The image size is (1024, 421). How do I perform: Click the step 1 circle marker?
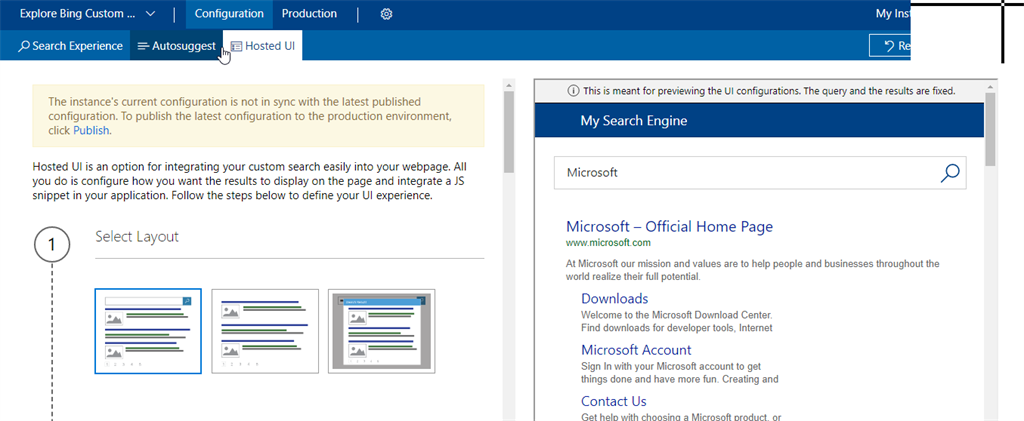pyautogui.click(x=52, y=245)
